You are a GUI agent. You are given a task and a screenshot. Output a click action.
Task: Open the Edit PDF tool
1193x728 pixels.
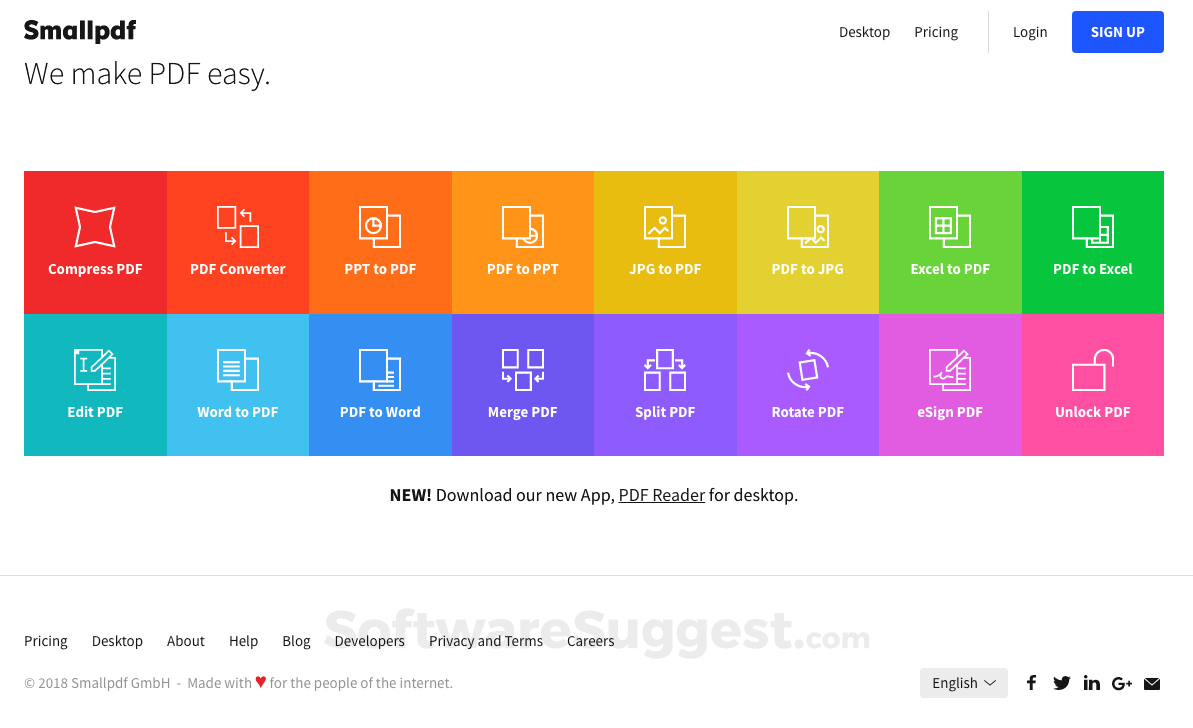(x=95, y=384)
